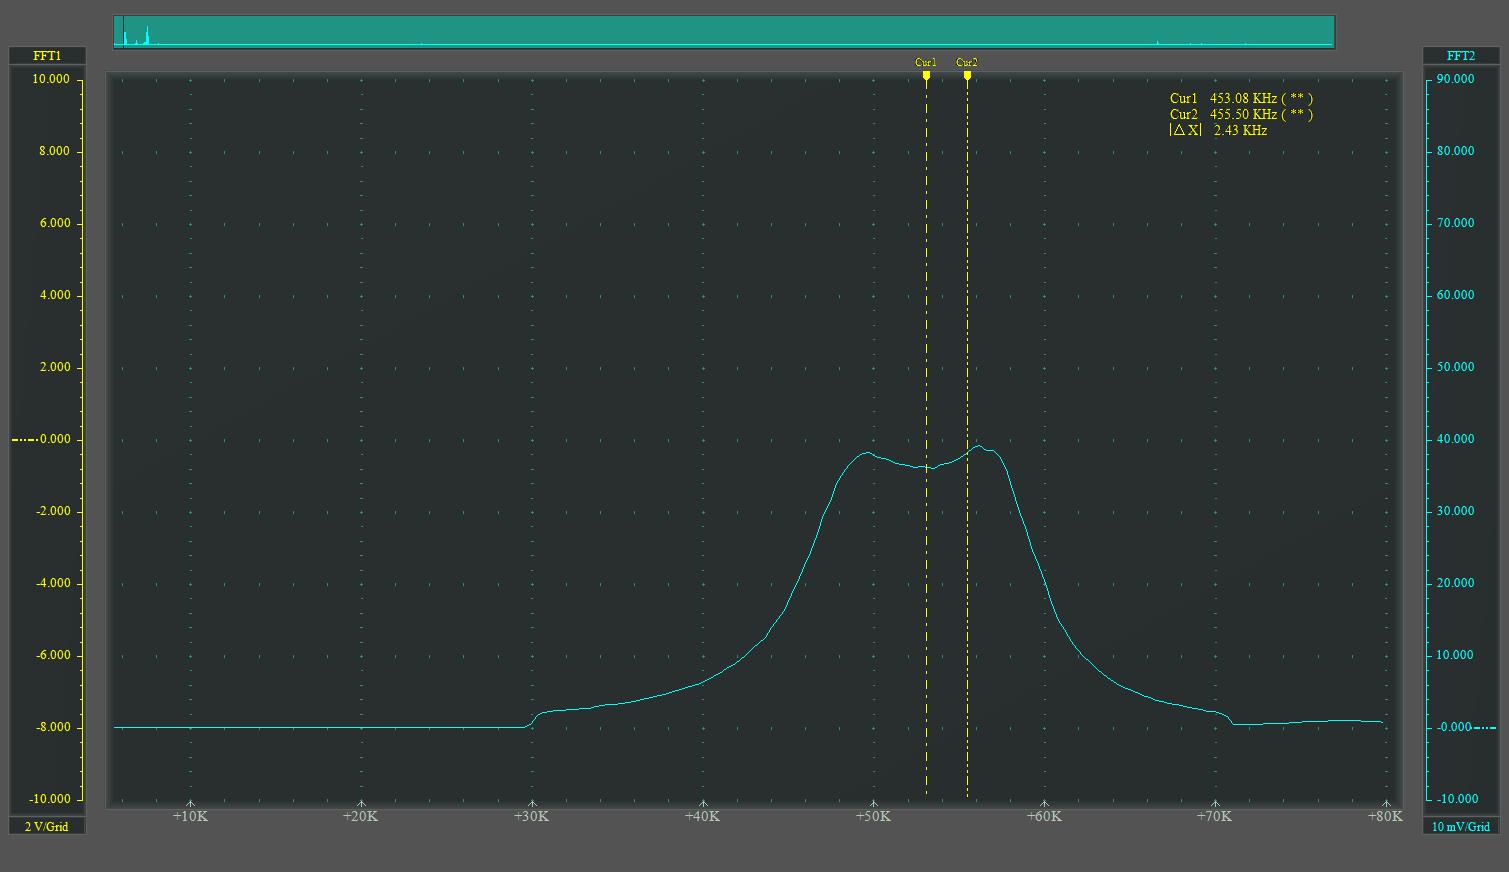
Task: Grab the yellow FFT1 zero-level marker
Action: (x=22, y=440)
